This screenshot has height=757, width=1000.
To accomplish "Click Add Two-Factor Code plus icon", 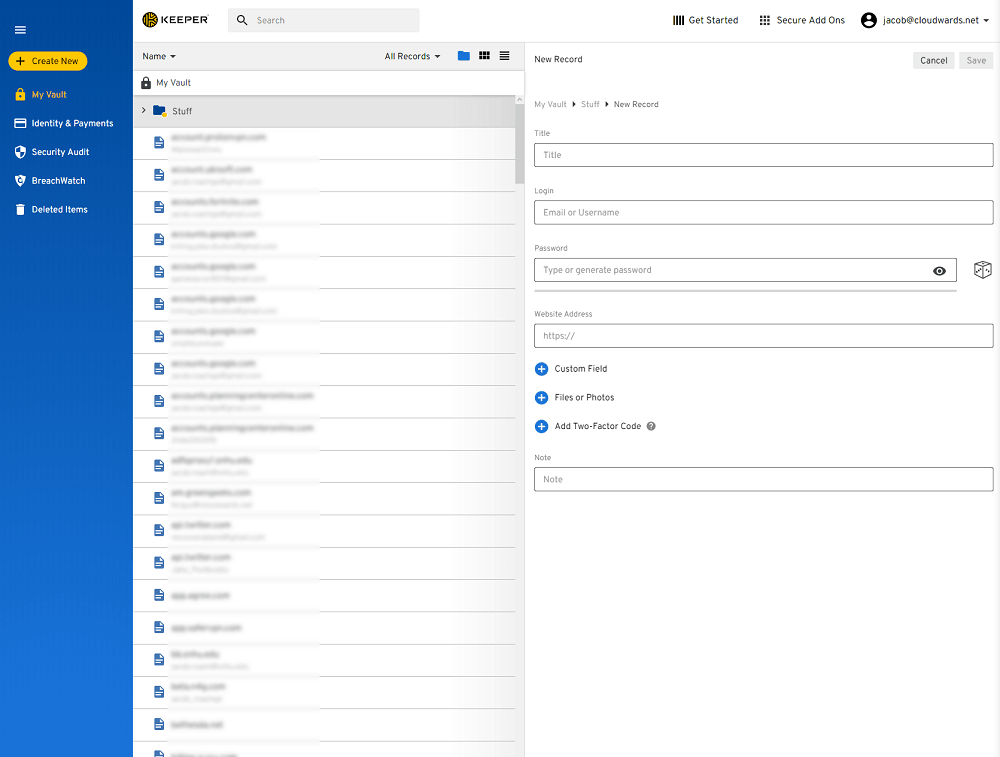I will 541,426.
